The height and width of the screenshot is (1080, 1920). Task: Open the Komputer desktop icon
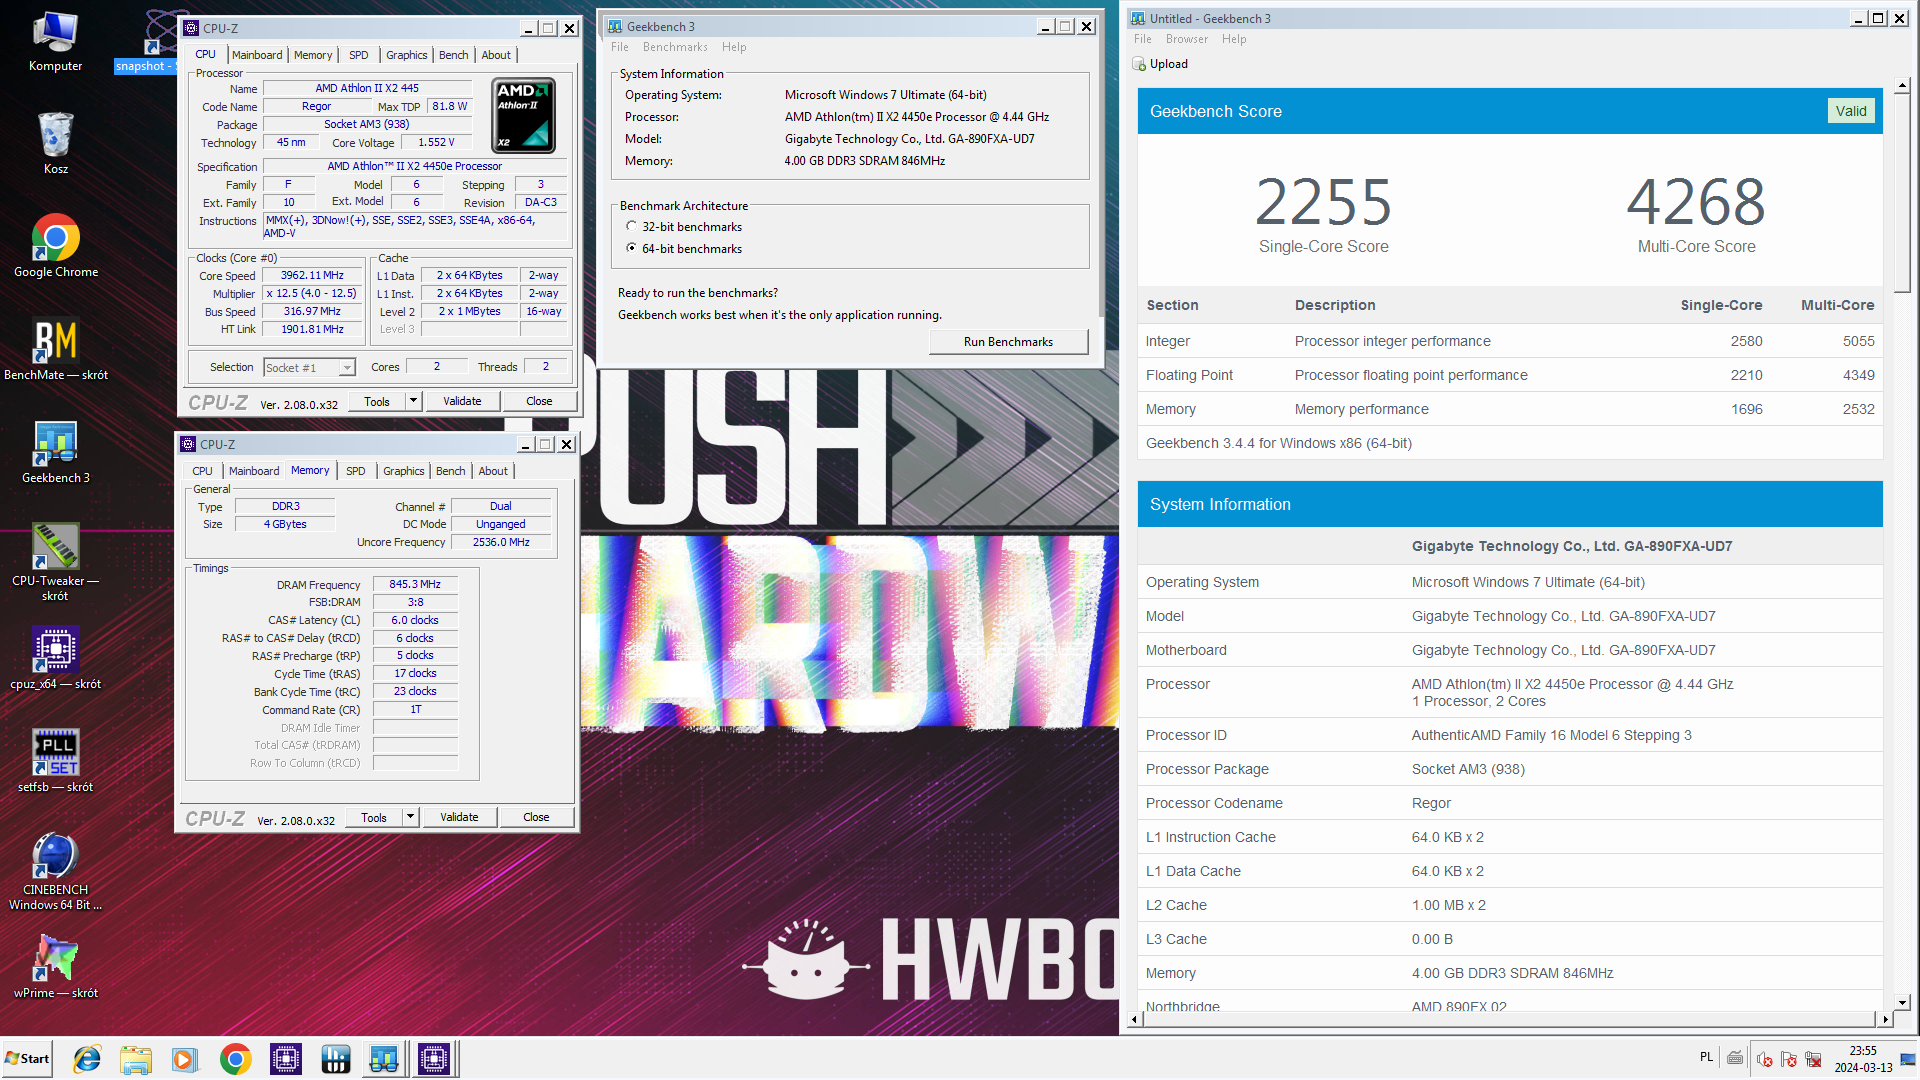coord(56,42)
